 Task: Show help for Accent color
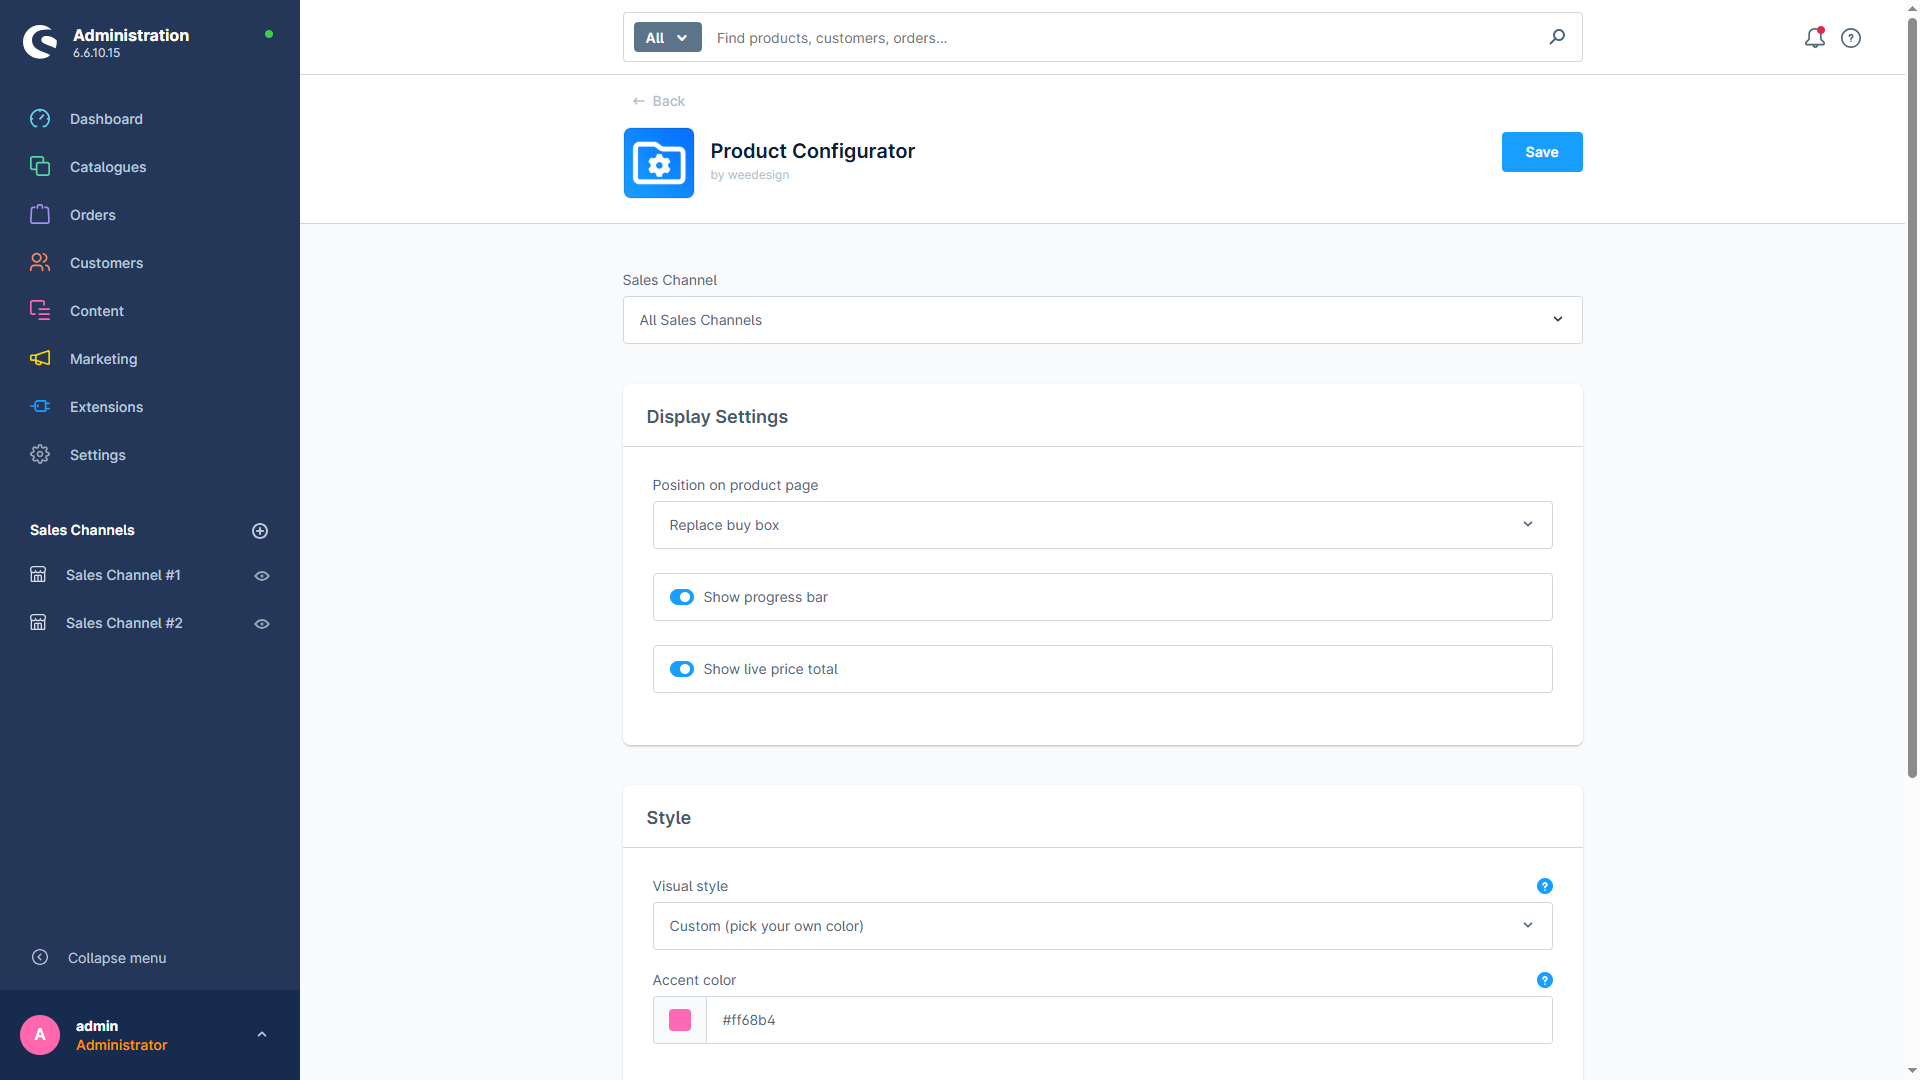click(x=1544, y=980)
